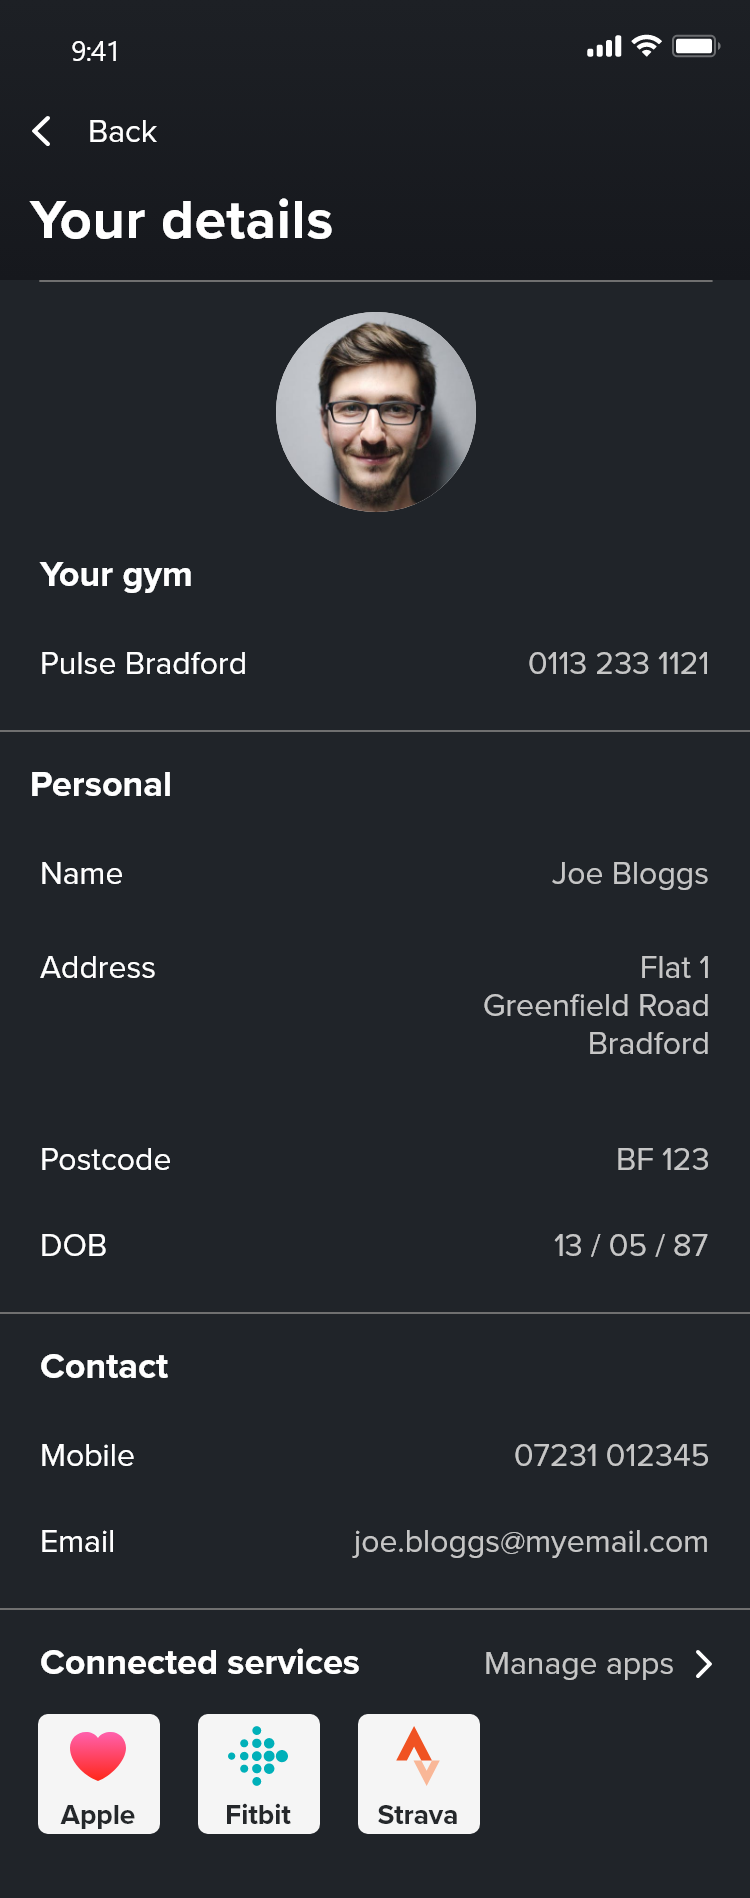Image resolution: width=750 pixels, height=1898 pixels.
Task: Tap the postcode value BF 123
Action: click(662, 1159)
